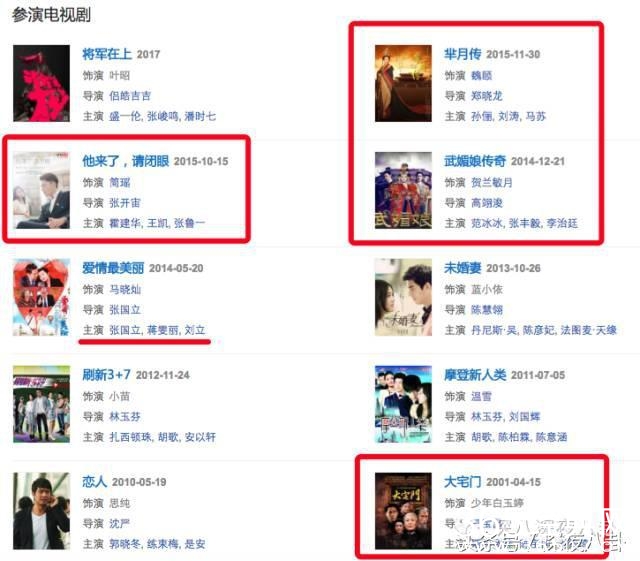Open the 武媚娘传奇 title link
640x561 pixels.
pyautogui.click(x=475, y=161)
